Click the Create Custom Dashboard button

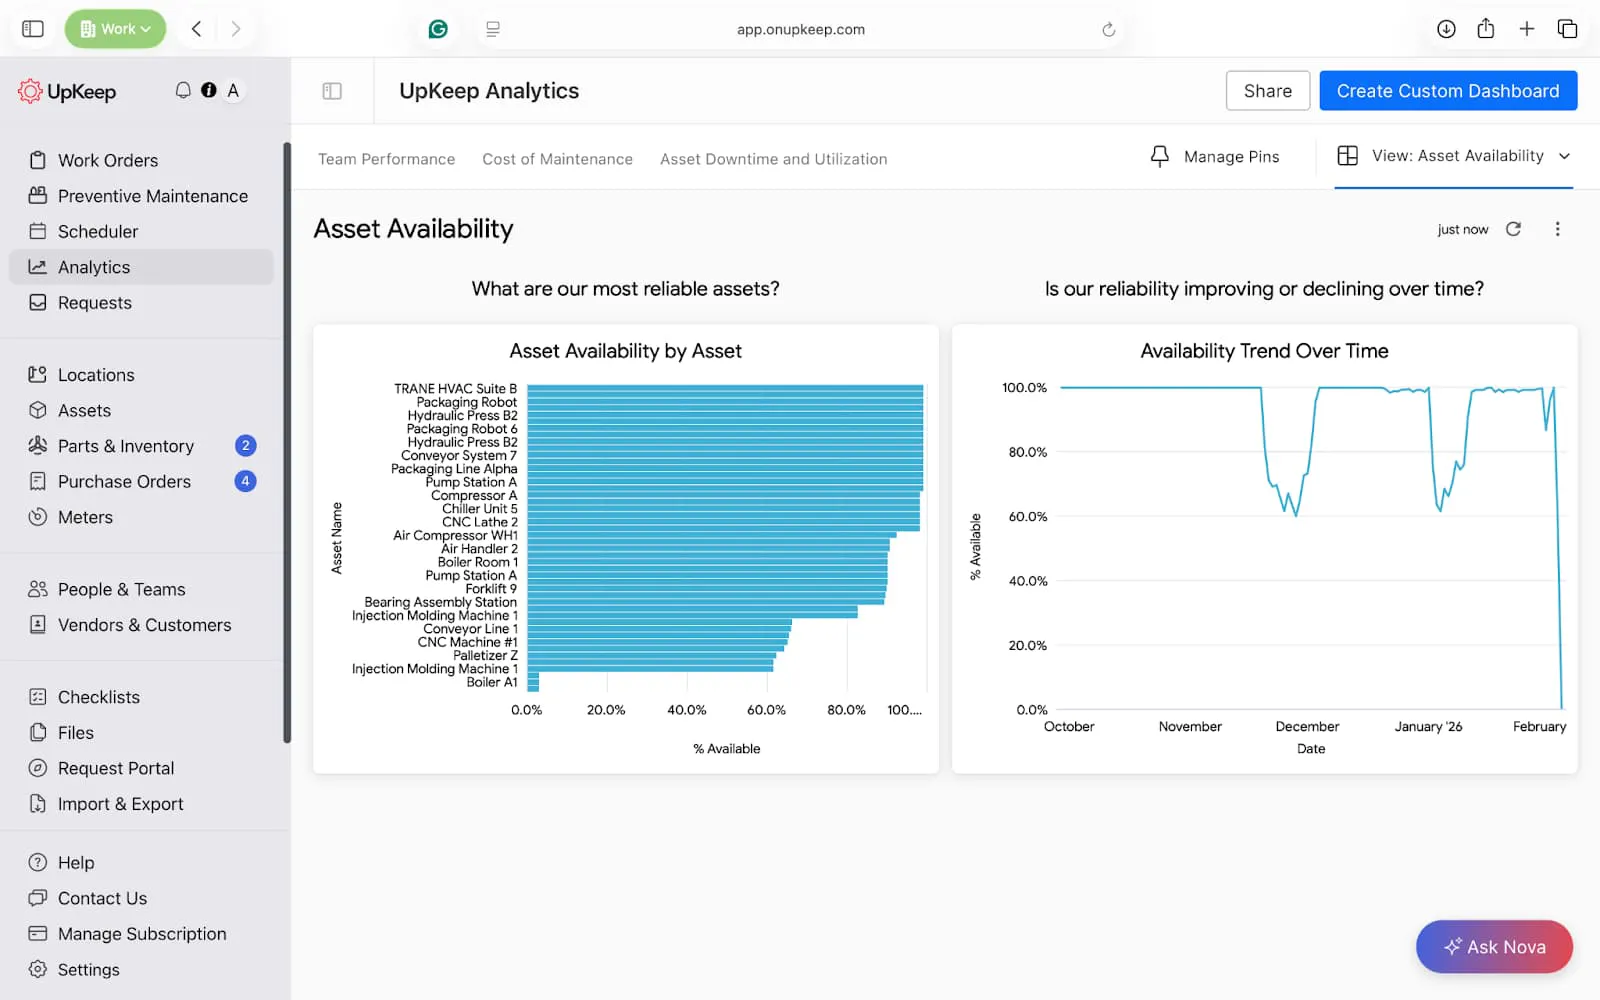pos(1447,91)
